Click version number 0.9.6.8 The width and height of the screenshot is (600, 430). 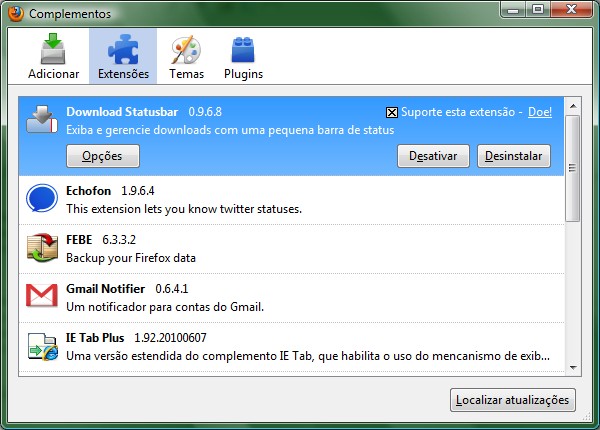click(x=205, y=112)
